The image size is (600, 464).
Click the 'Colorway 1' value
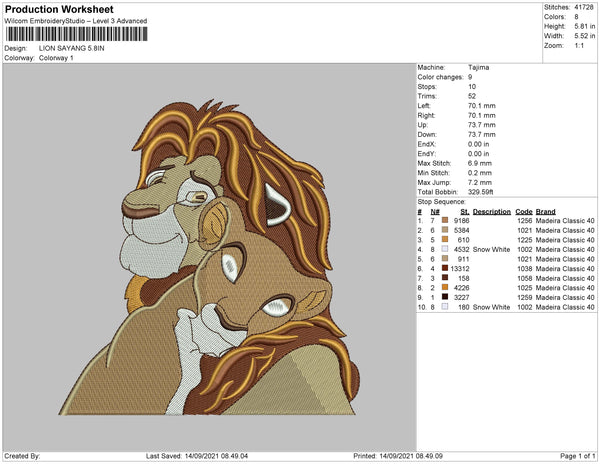pyautogui.click(x=56, y=58)
